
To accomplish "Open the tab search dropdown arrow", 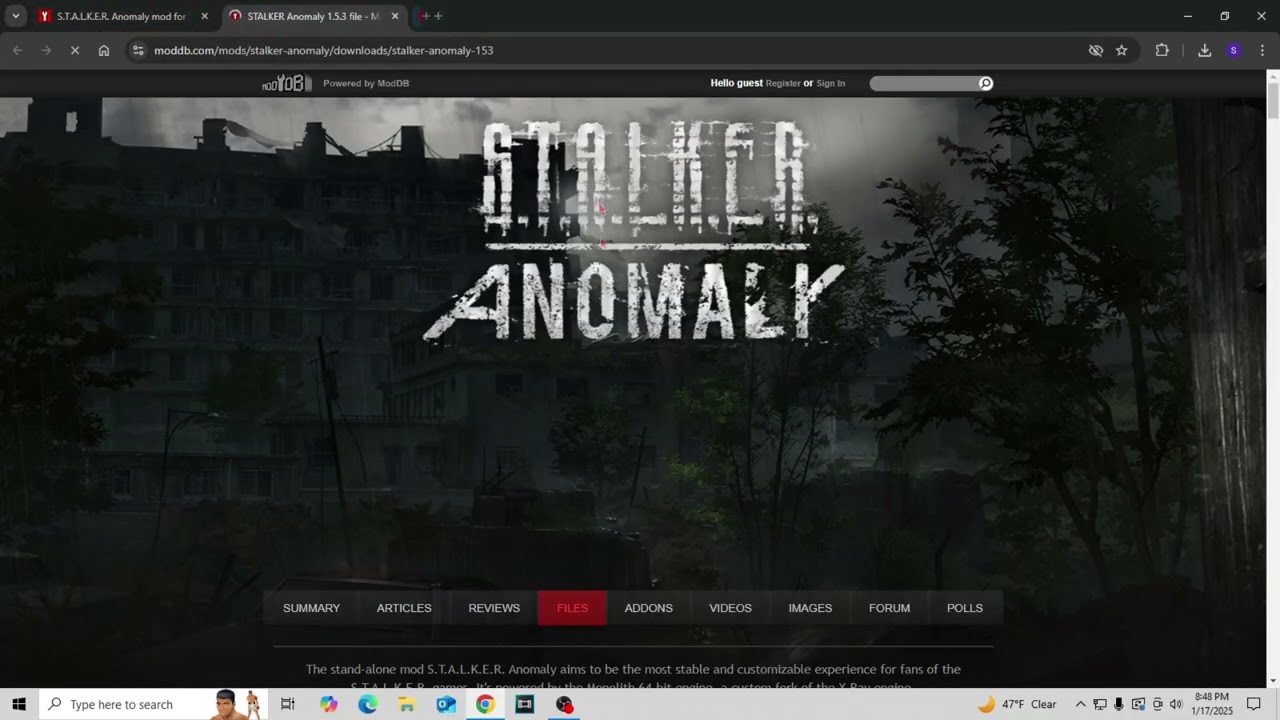I will (16, 16).
